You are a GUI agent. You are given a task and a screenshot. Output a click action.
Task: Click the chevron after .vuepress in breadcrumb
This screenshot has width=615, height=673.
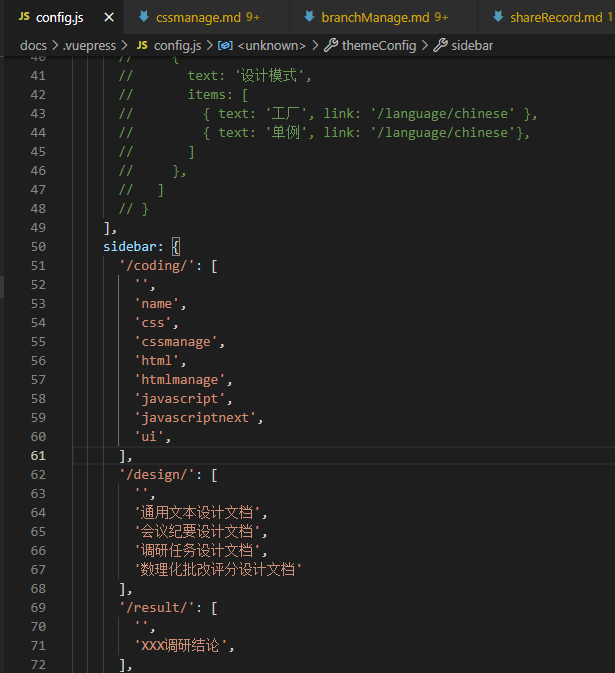tap(124, 45)
